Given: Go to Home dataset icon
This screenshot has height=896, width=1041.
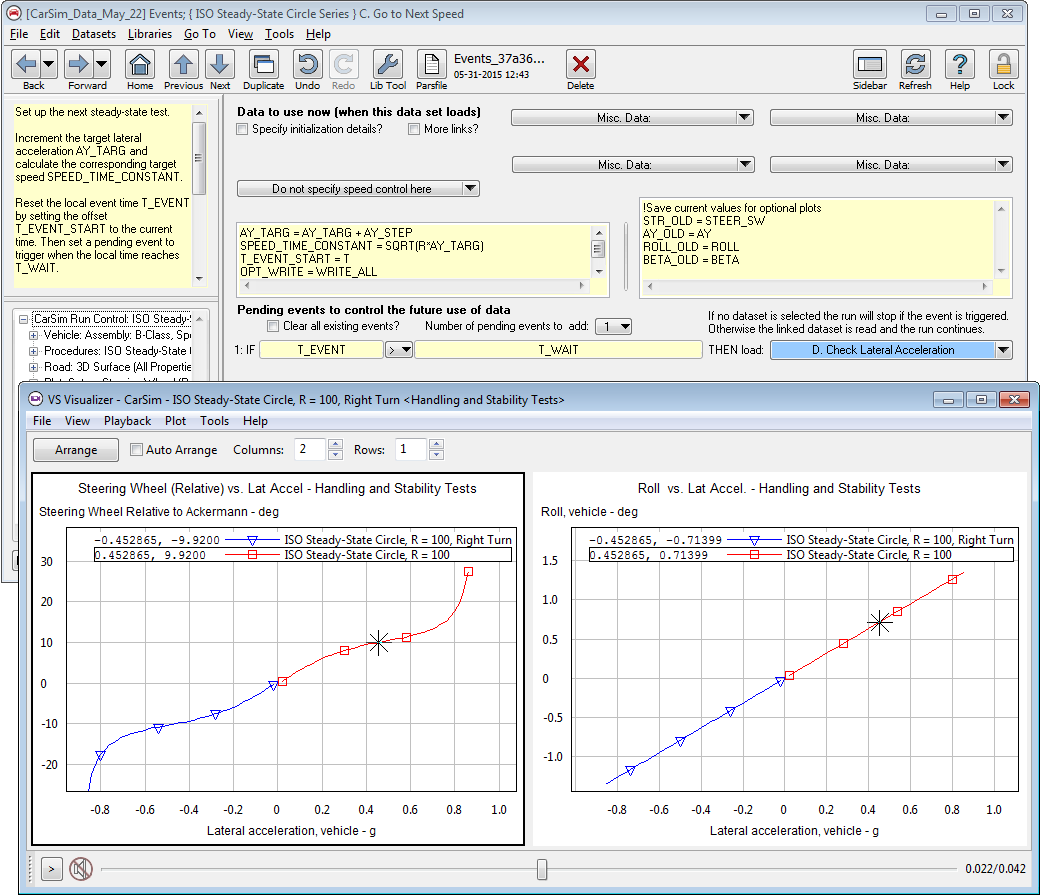Looking at the screenshot, I should [140, 64].
